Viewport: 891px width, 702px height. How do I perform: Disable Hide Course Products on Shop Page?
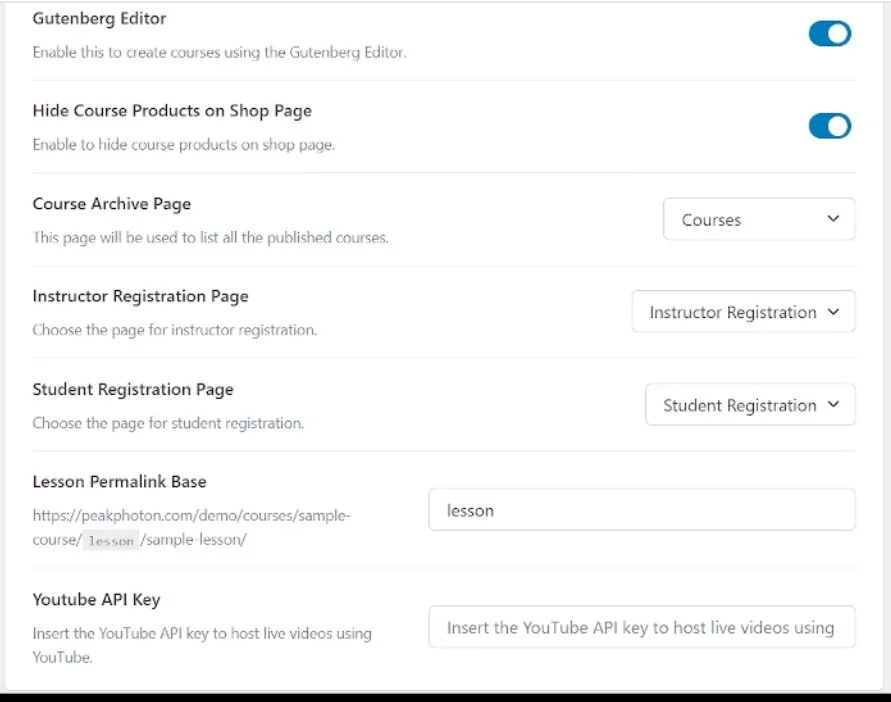pos(829,125)
